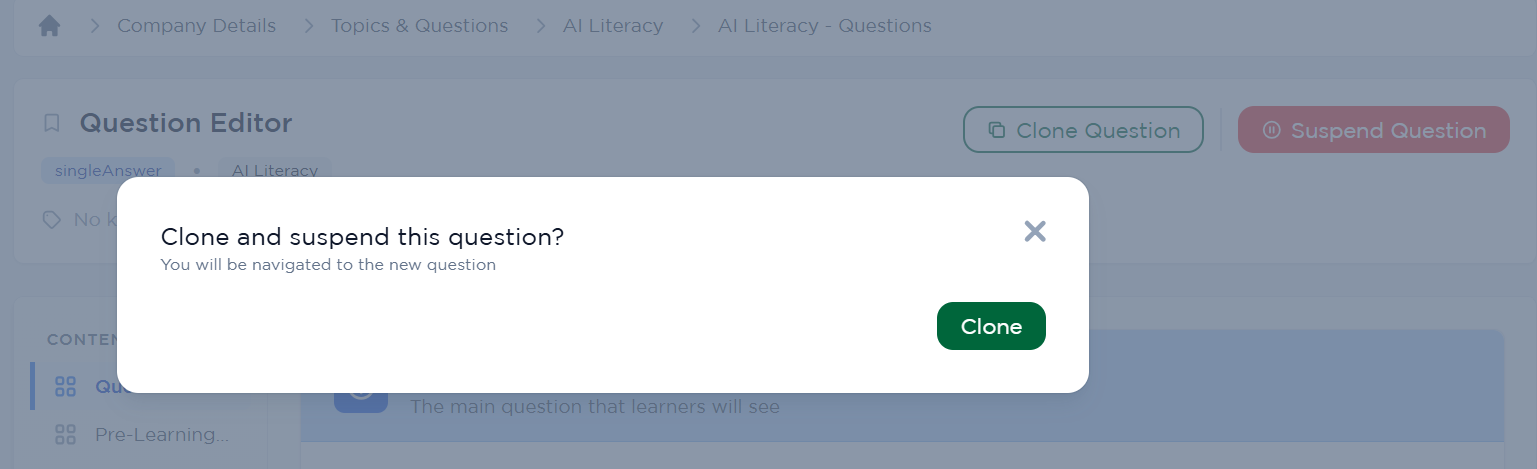The height and width of the screenshot is (469, 1537).
Task: Open Company Details breadcrumb link
Action: 196,26
